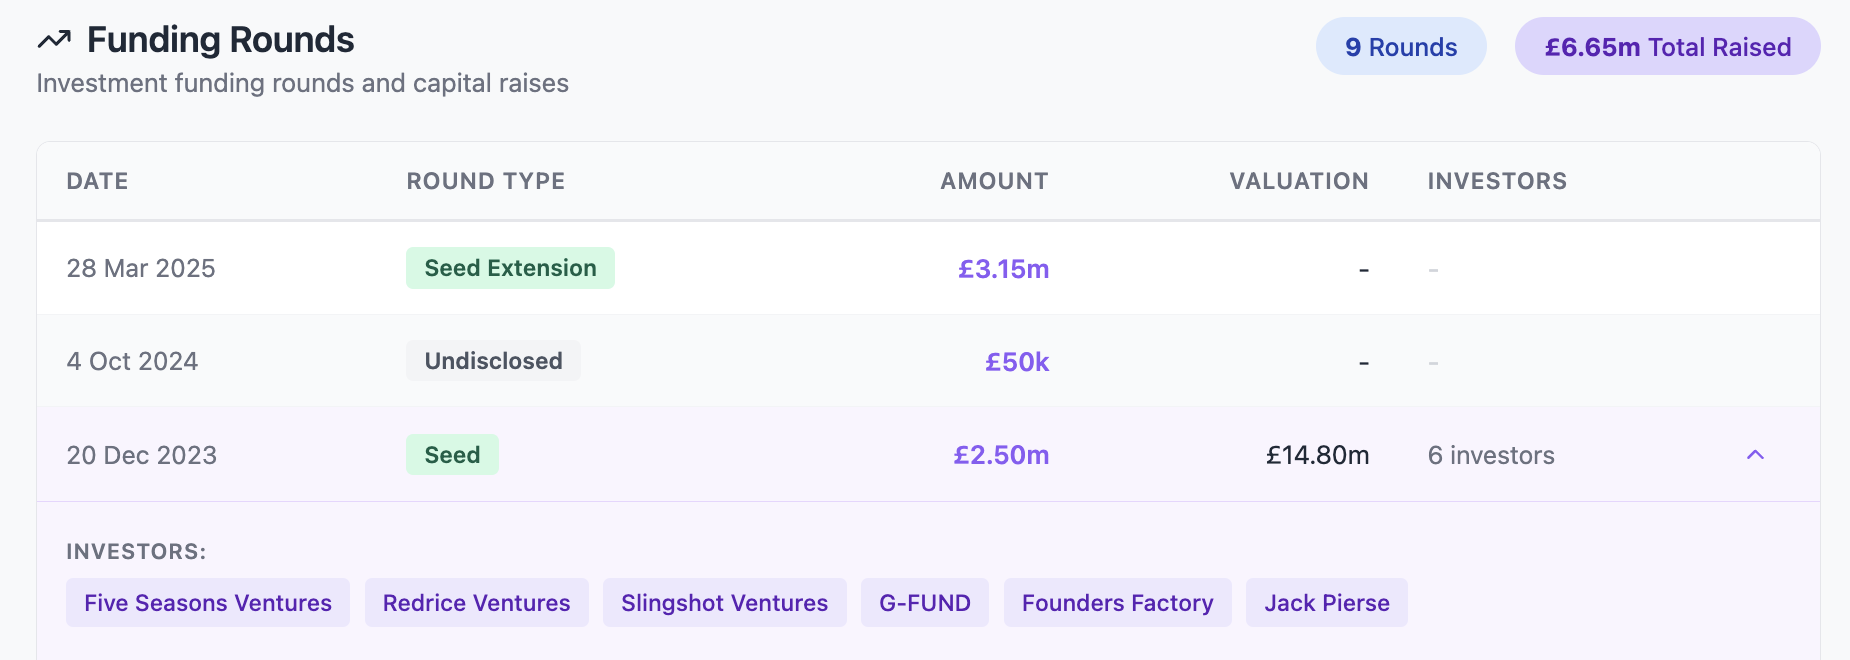The width and height of the screenshot is (1850, 660).
Task: Click the £6.65m Total Raised badge
Action: point(1667,47)
